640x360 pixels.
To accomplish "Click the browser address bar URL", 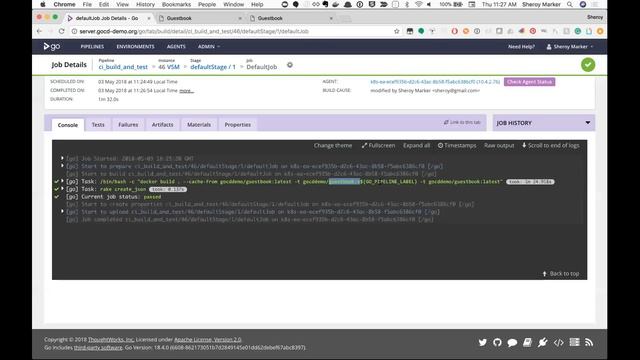I will tap(194, 31).
